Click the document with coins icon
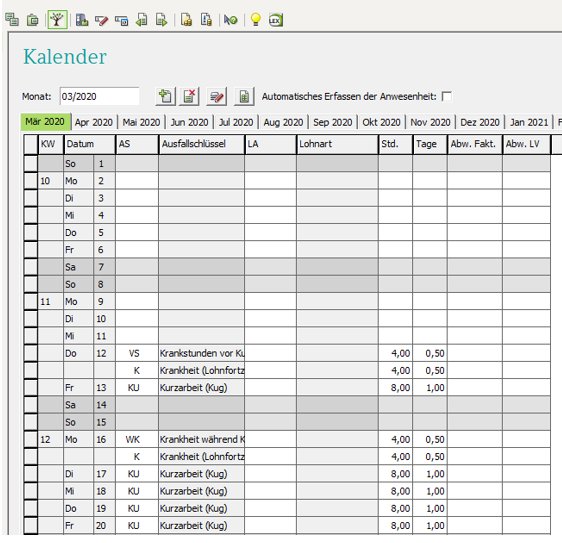This screenshot has width=562, height=543. [186, 20]
